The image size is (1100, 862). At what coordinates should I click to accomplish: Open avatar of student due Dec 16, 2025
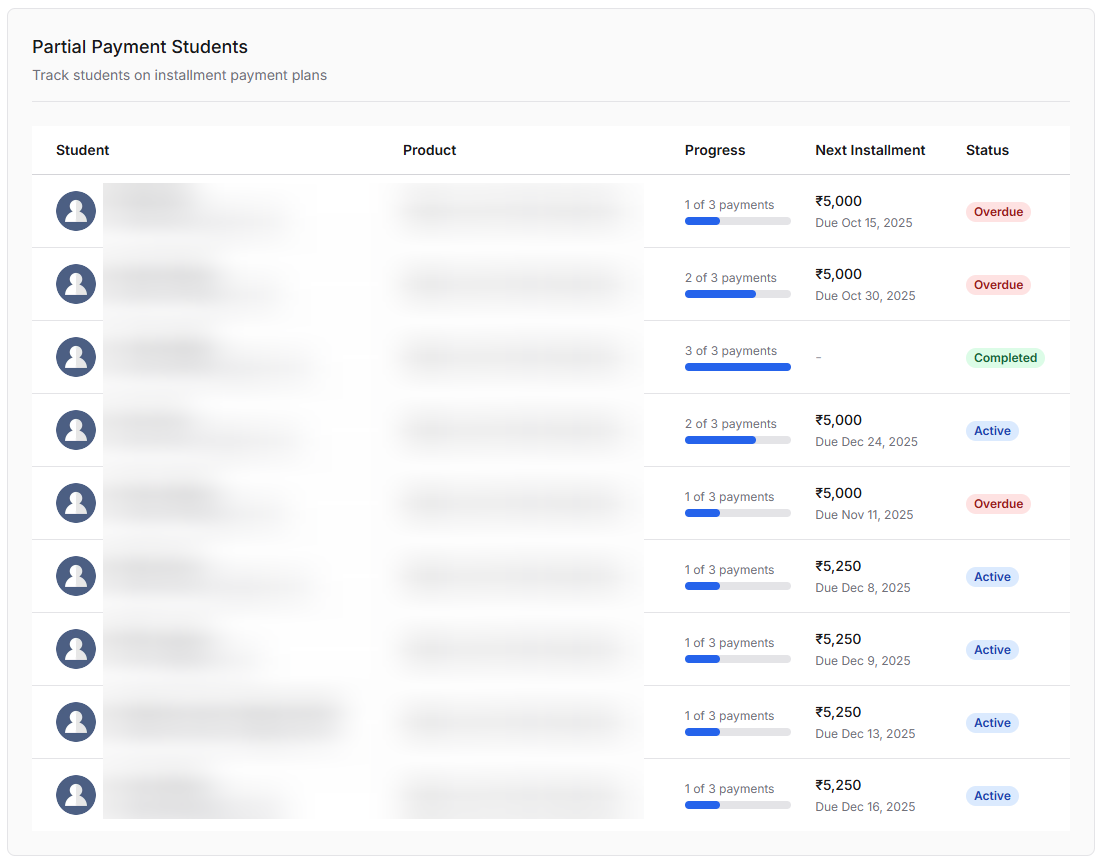click(76, 795)
